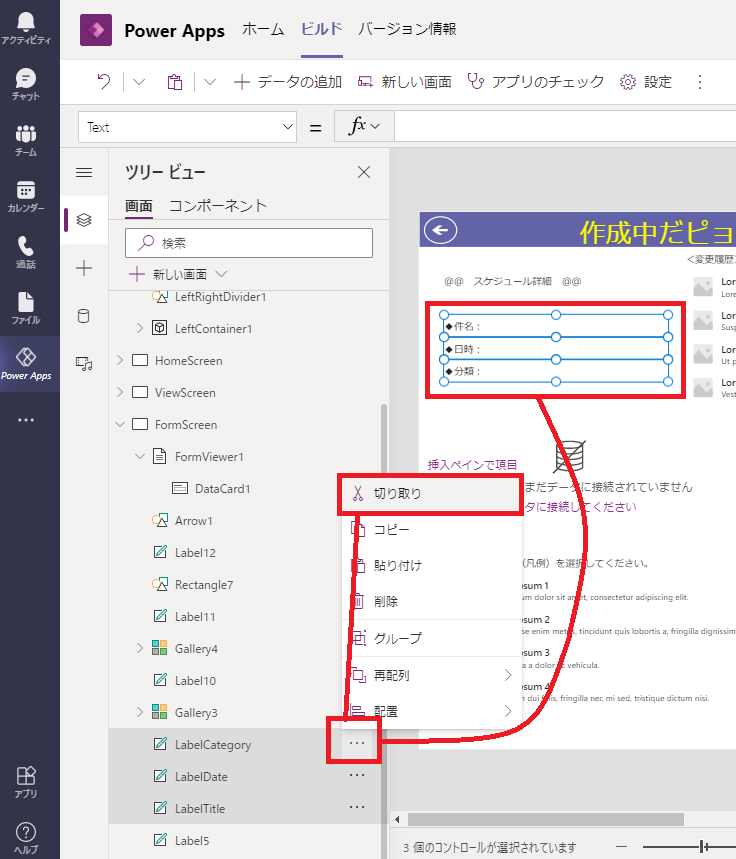
Task: Switch to the バージョン情報 tab
Action: click(x=407, y=29)
